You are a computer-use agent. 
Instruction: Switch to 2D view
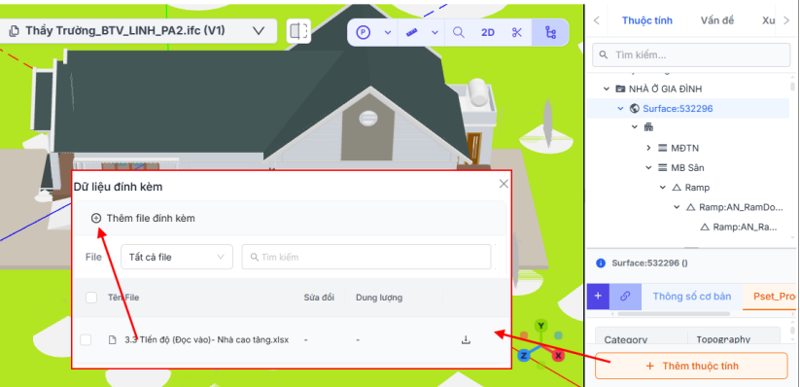tap(488, 33)
